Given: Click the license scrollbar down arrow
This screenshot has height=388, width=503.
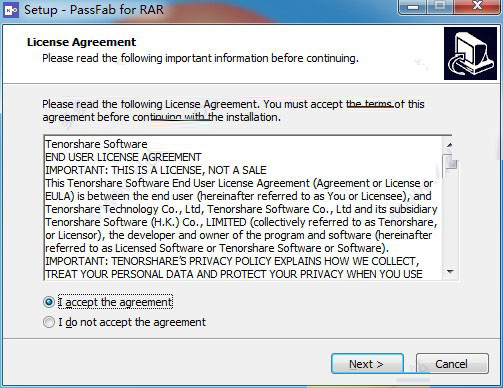Looking at the screenshot, I should [x=450, y=272].
